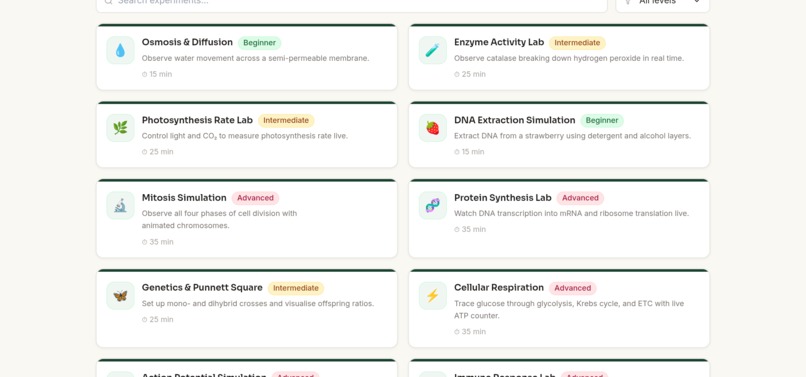Click the microscope icon for Mitosis Simulation
The image size is (806, 377).
click(x=120, y=206)
